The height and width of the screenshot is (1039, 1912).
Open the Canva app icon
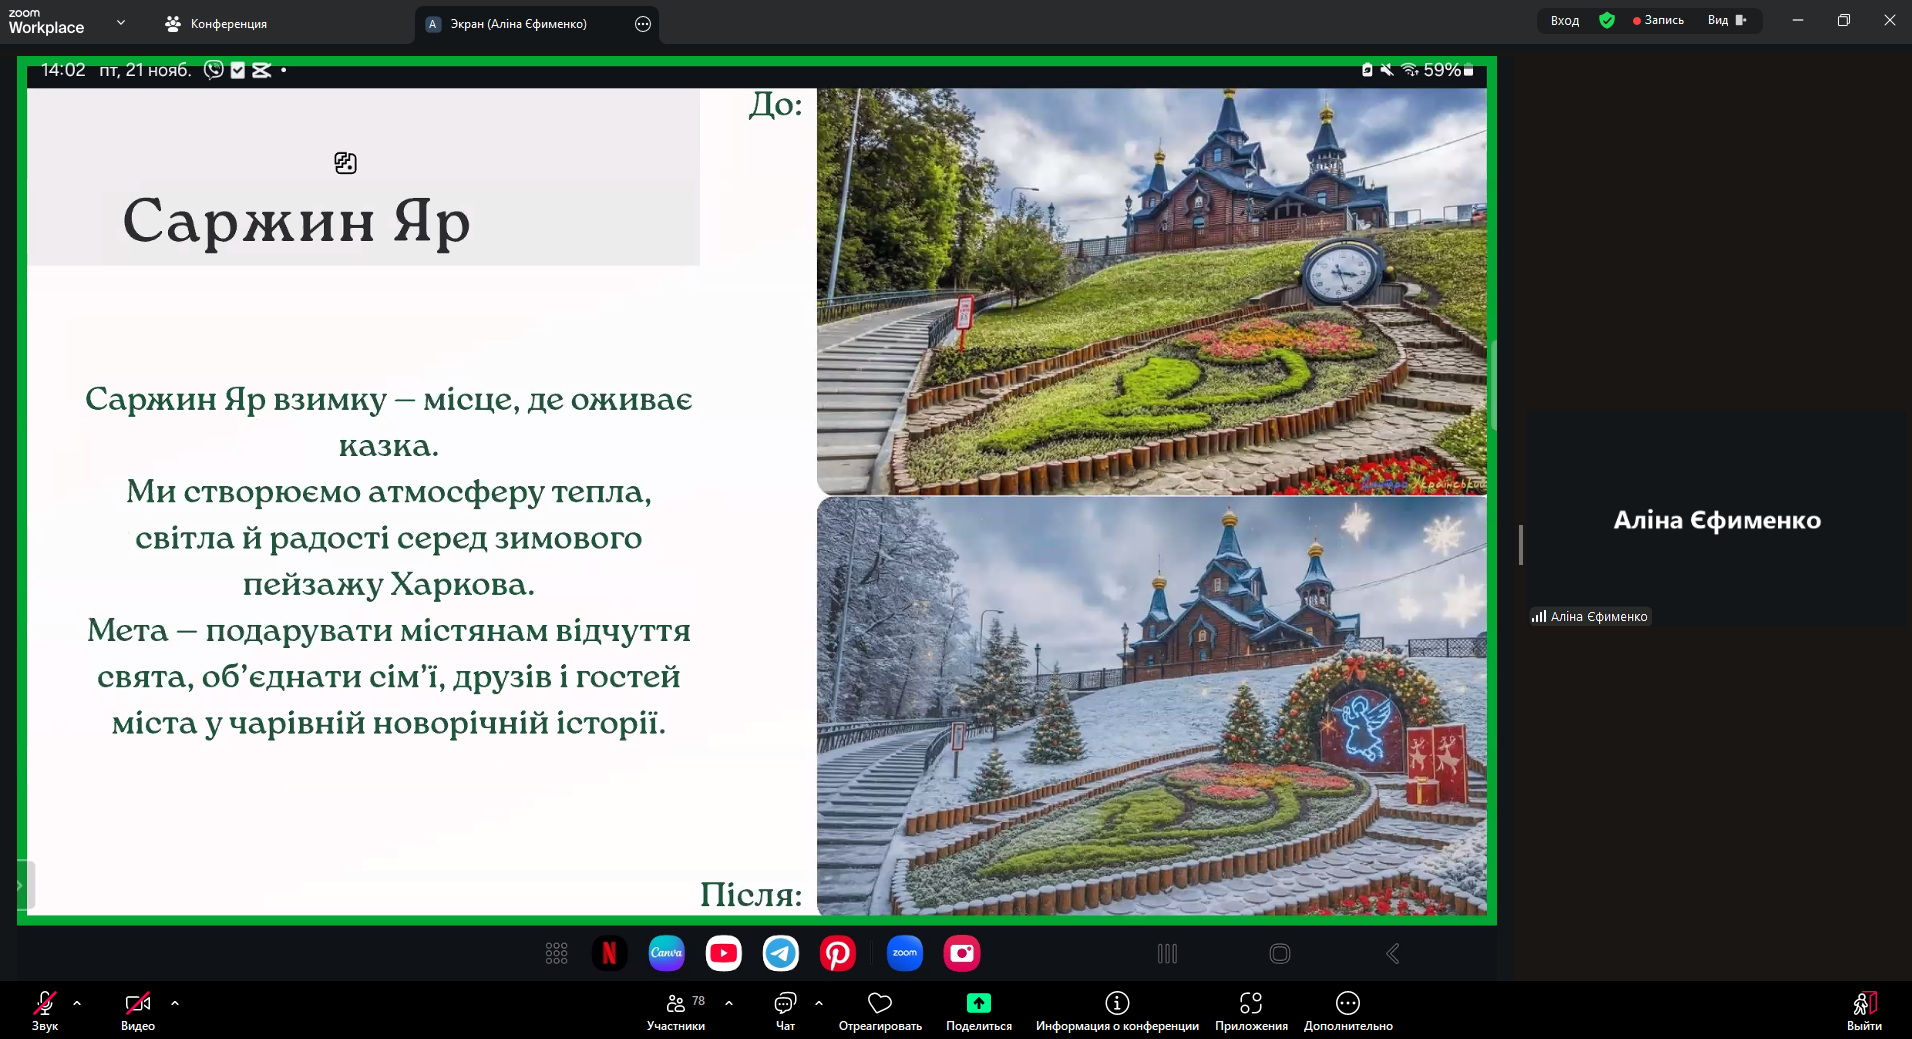click(x=666, y=953)
